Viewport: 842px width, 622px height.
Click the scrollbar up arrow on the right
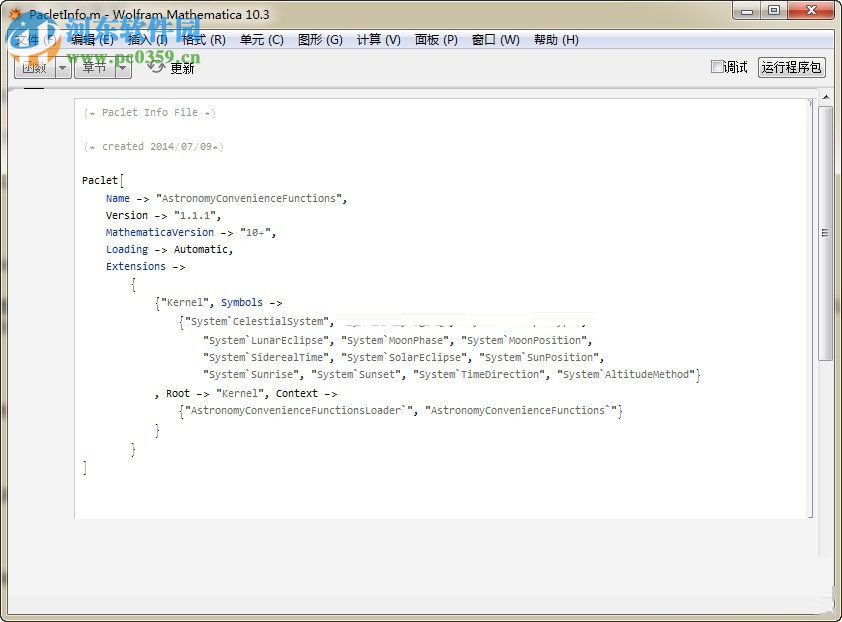click(x=827, y=95)
